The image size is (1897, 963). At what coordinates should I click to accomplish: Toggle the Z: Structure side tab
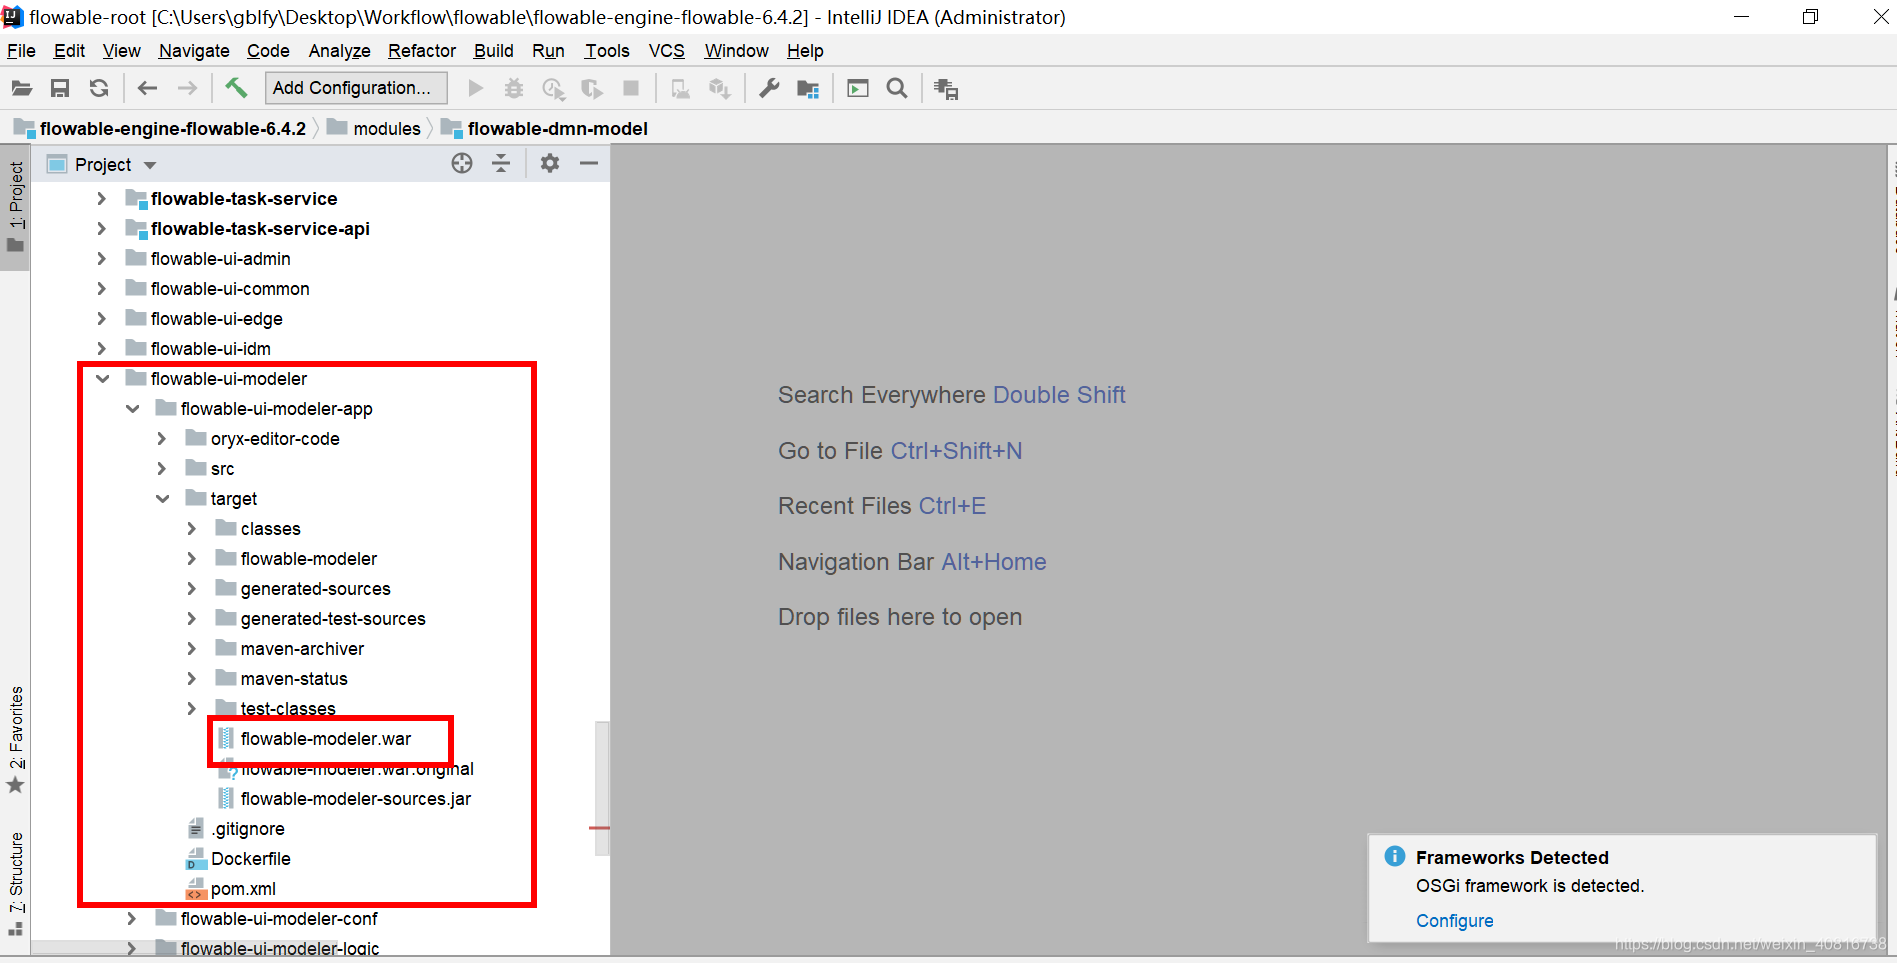point(15,882)
